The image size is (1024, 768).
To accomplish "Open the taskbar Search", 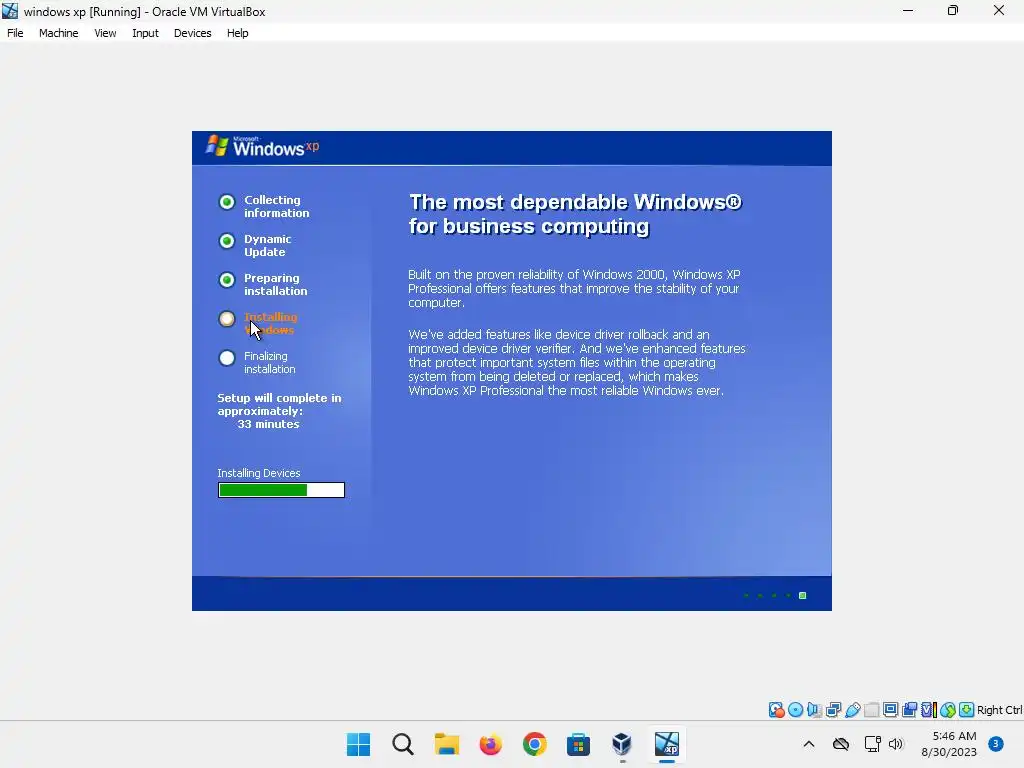I will (403, 744).
